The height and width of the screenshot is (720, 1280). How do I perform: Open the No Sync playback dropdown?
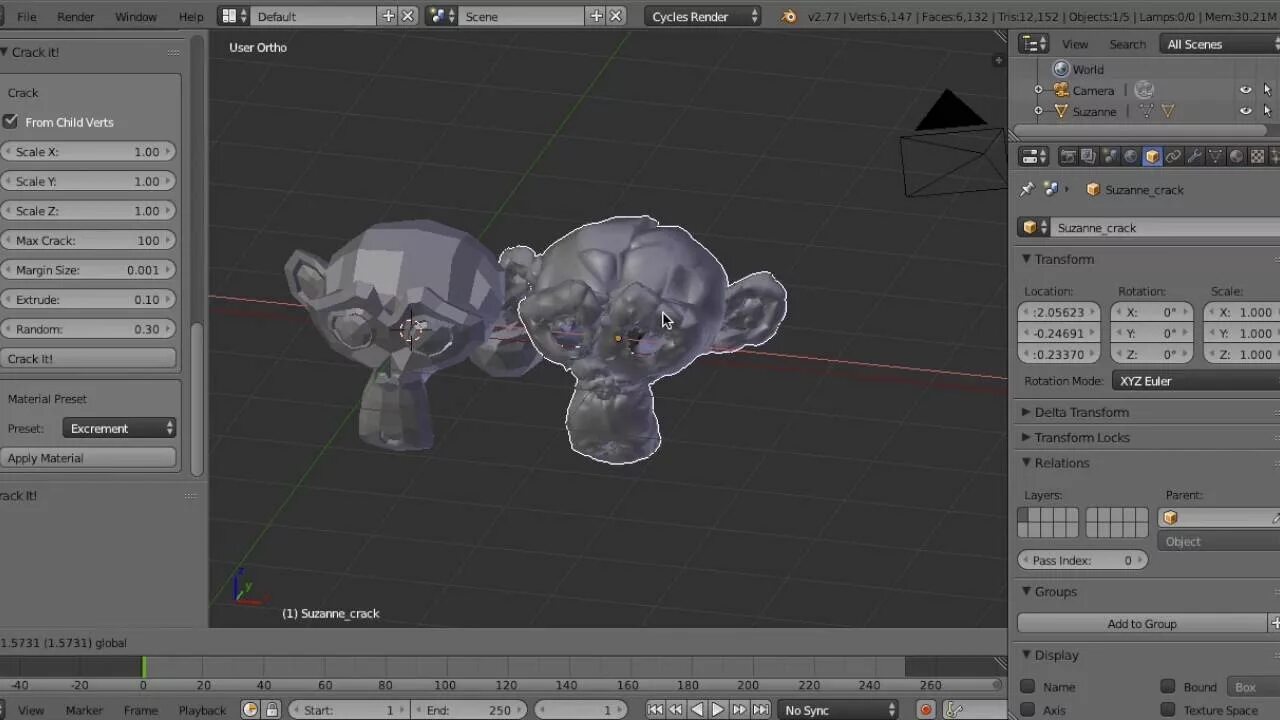click(838, 710)
